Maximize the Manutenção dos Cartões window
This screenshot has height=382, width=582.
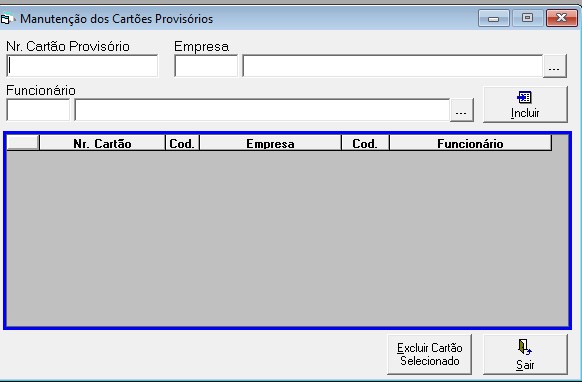(x=527, y=18)
